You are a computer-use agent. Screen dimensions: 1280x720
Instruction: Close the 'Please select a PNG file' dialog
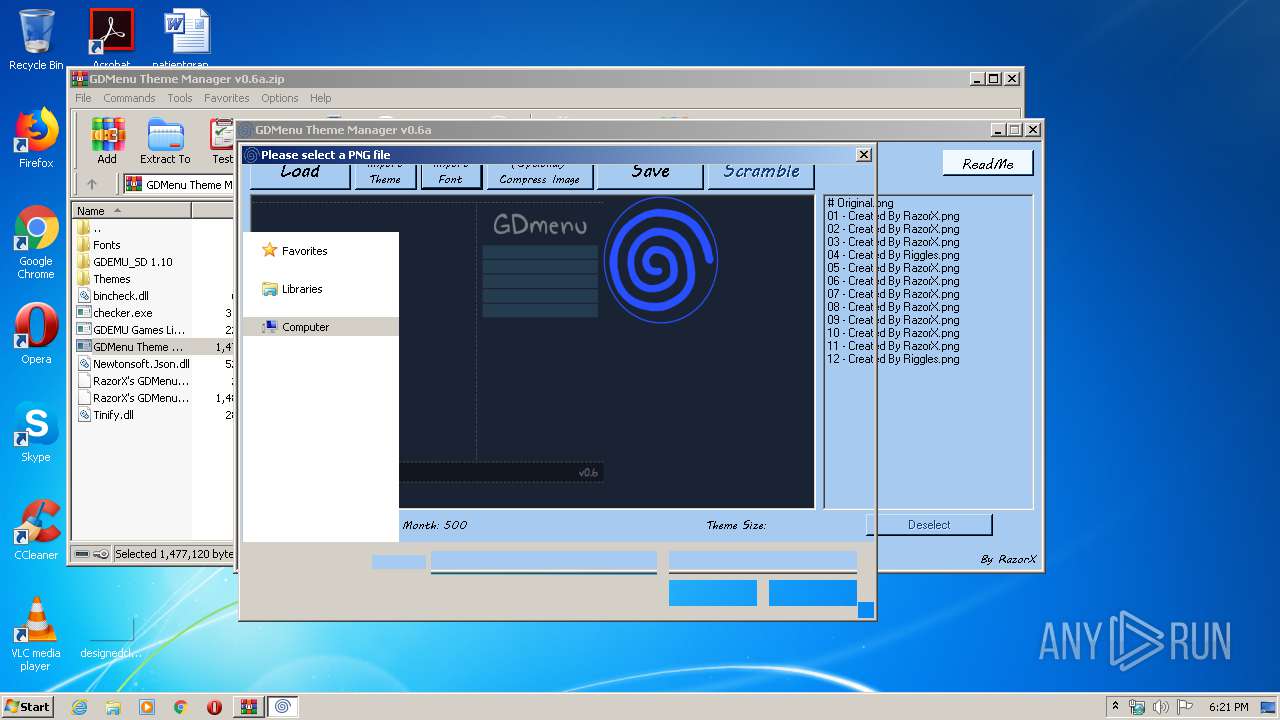[864, 154]
